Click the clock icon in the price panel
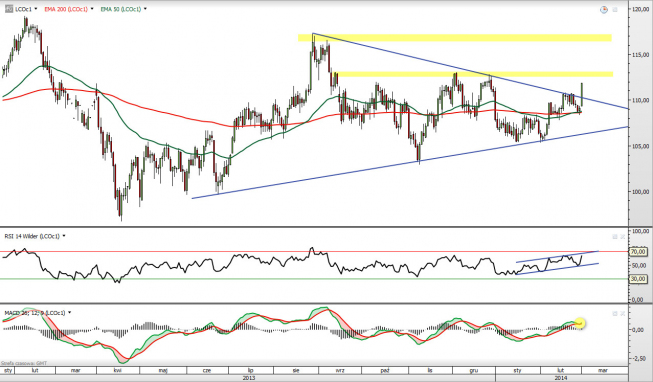The height and width of the screenshot is (382, 653). (603, 9)
